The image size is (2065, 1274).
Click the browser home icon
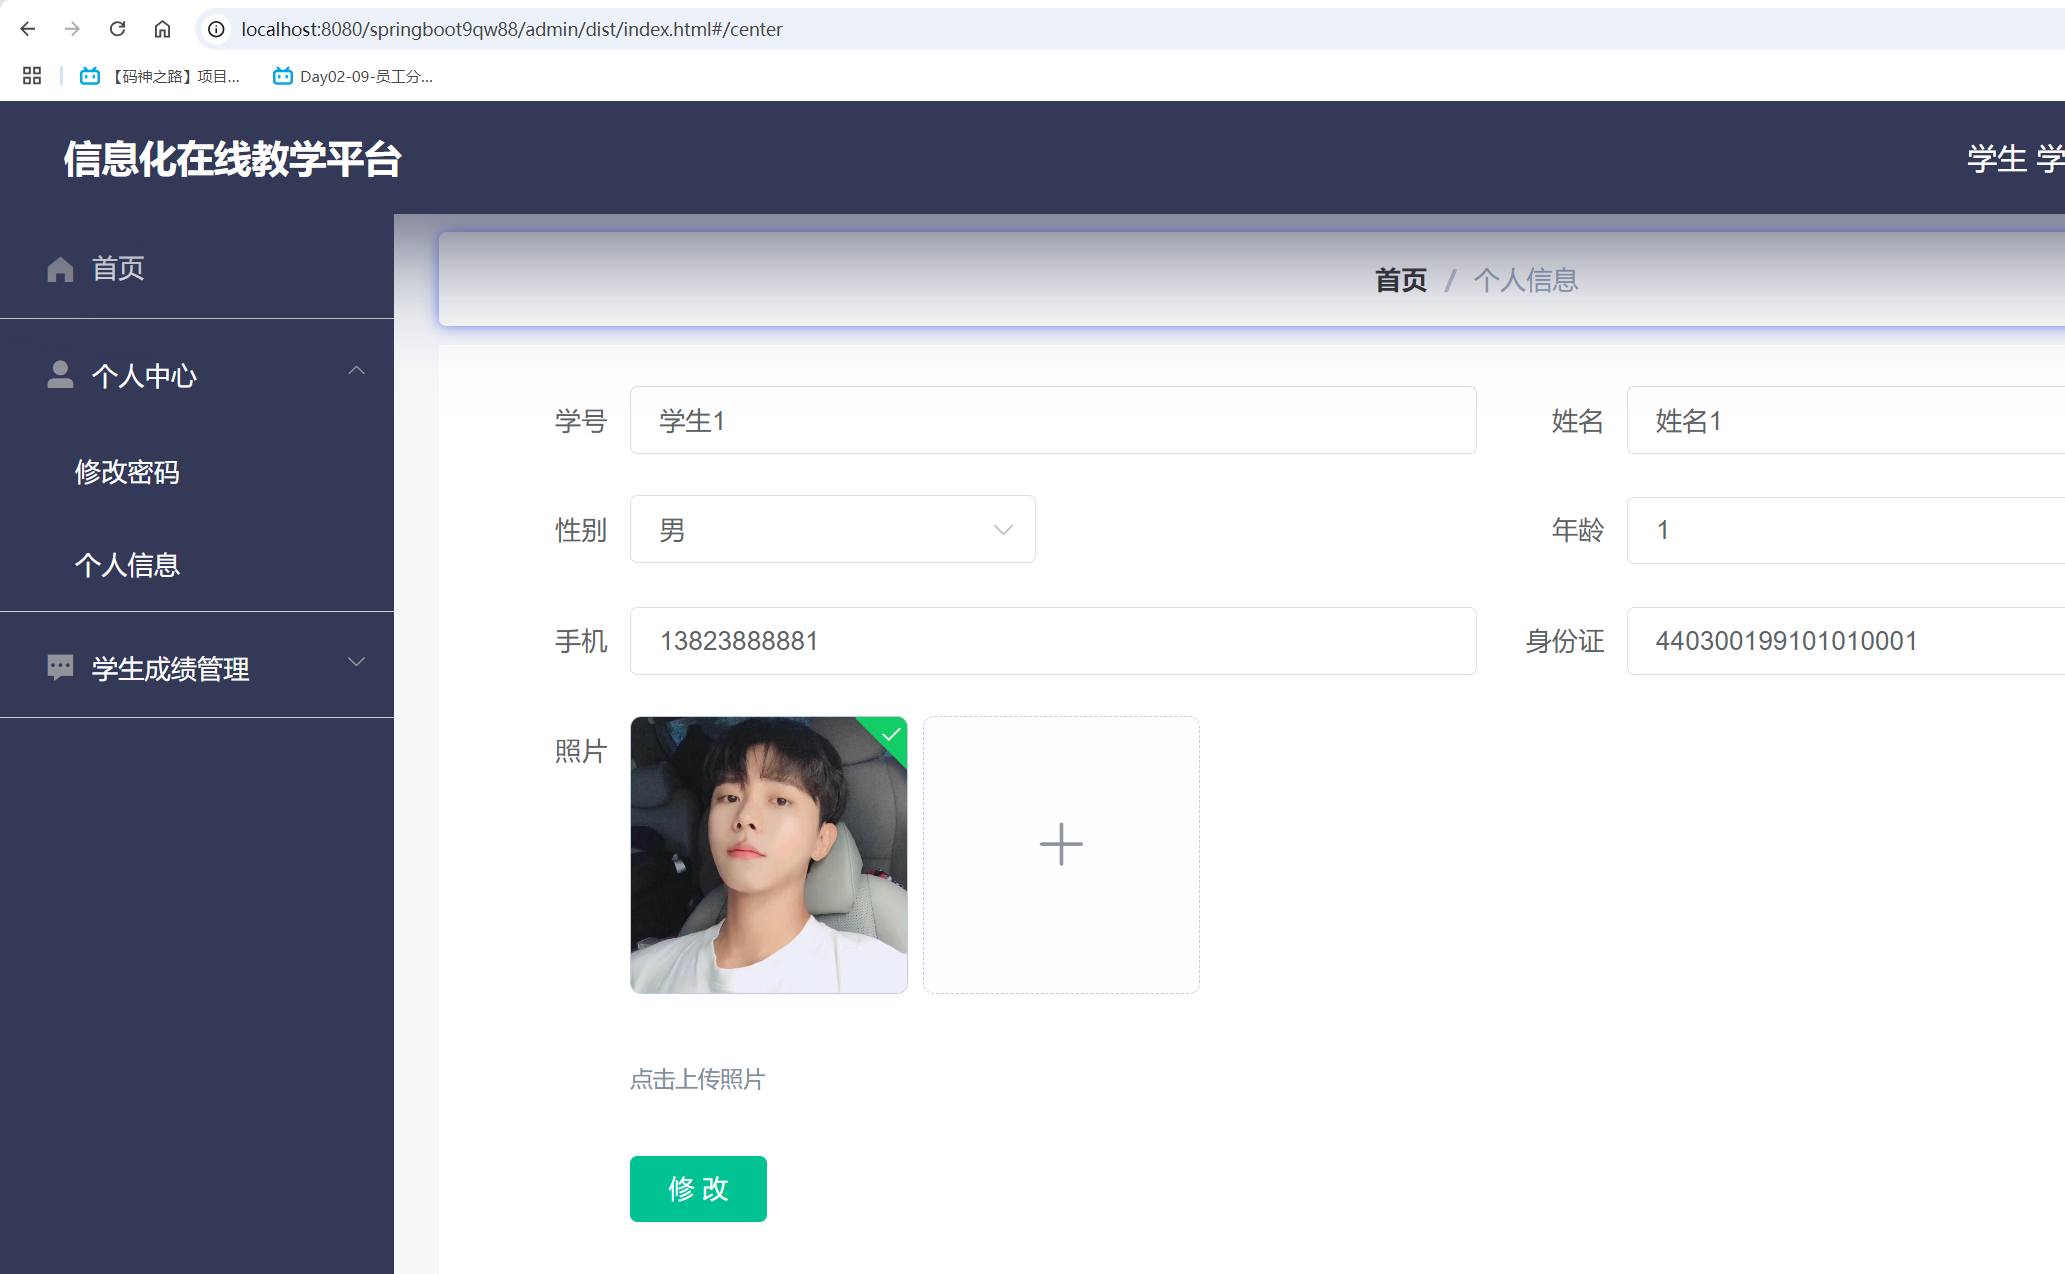coord(162,29)
